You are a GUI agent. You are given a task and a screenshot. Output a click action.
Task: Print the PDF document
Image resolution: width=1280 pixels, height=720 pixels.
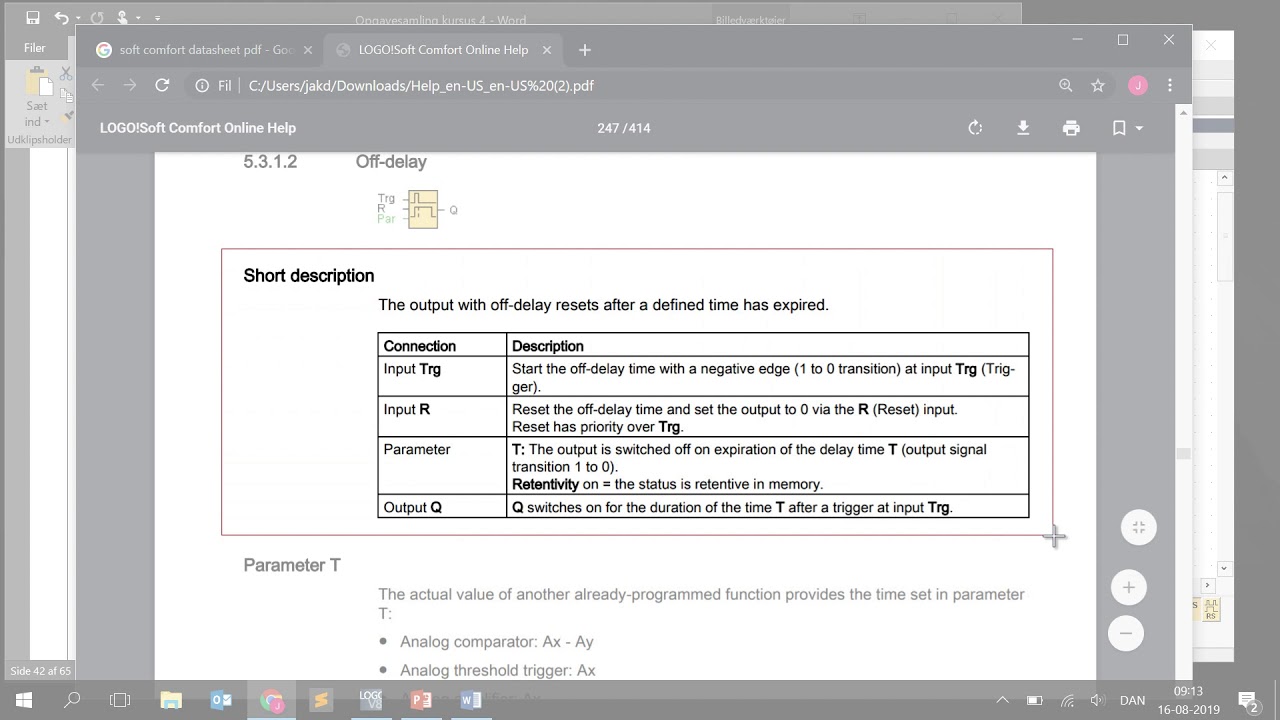[x=1071, y=128]
